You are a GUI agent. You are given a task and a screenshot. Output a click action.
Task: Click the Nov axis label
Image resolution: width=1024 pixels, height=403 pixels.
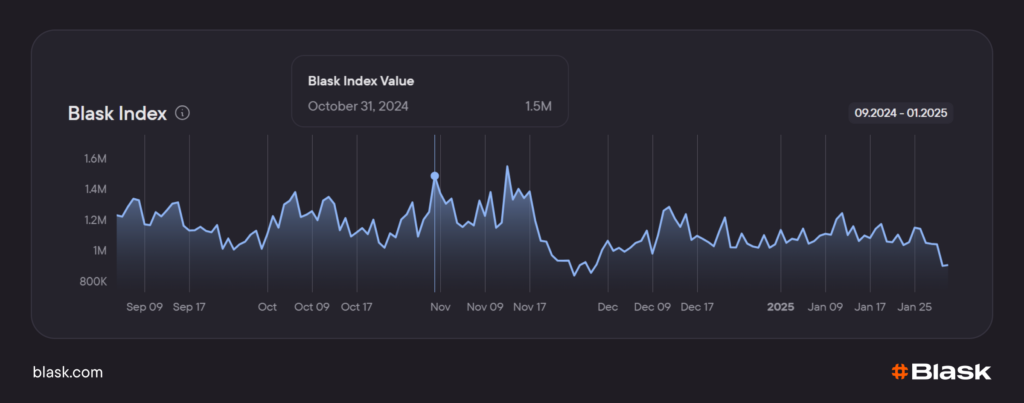(440, 307)
